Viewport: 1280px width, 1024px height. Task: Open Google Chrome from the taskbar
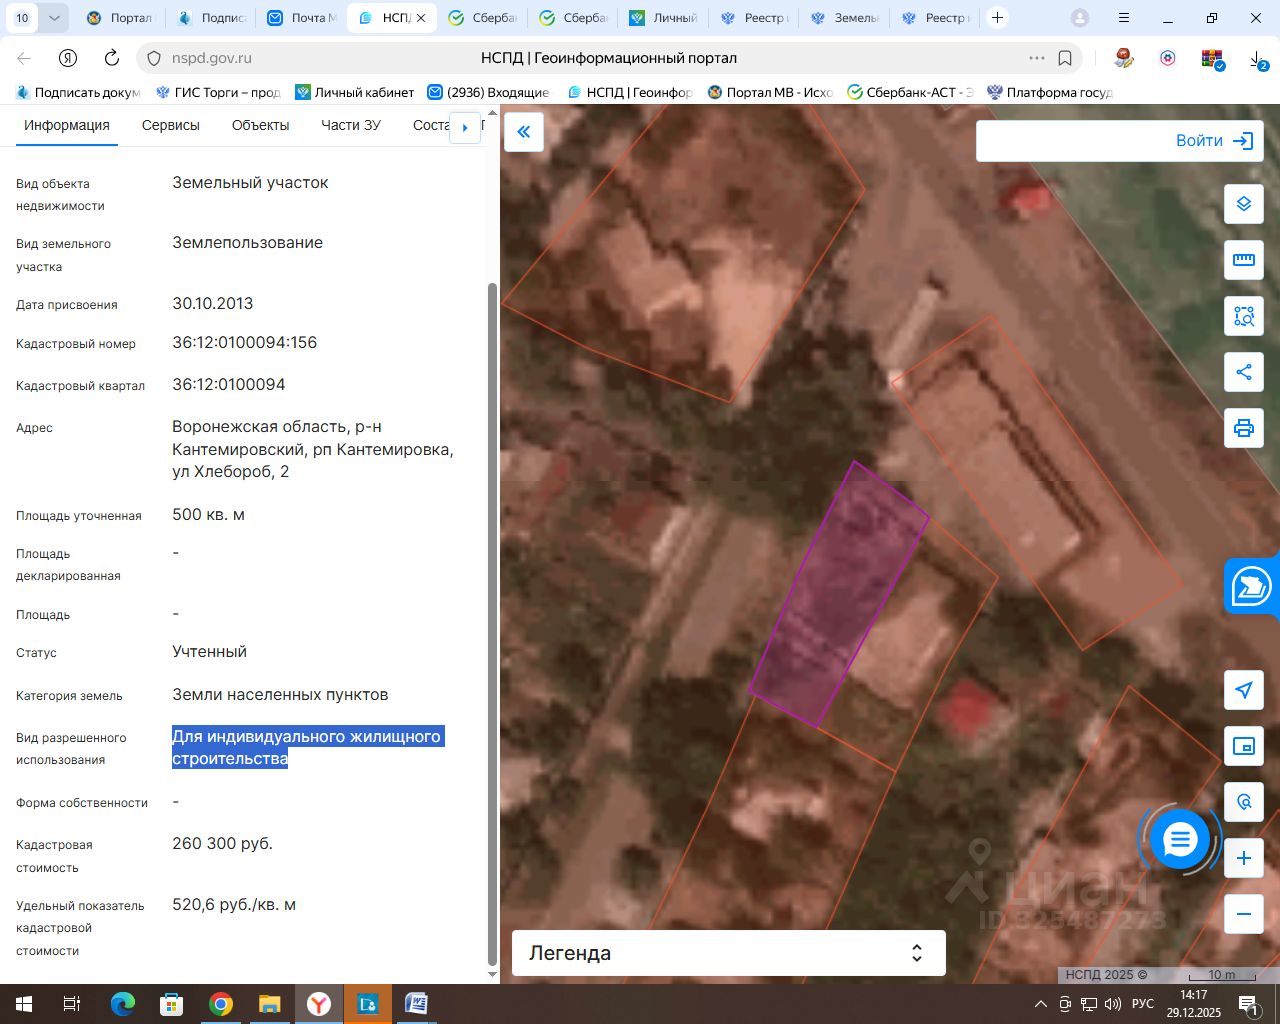click(x=221, y=1003)
